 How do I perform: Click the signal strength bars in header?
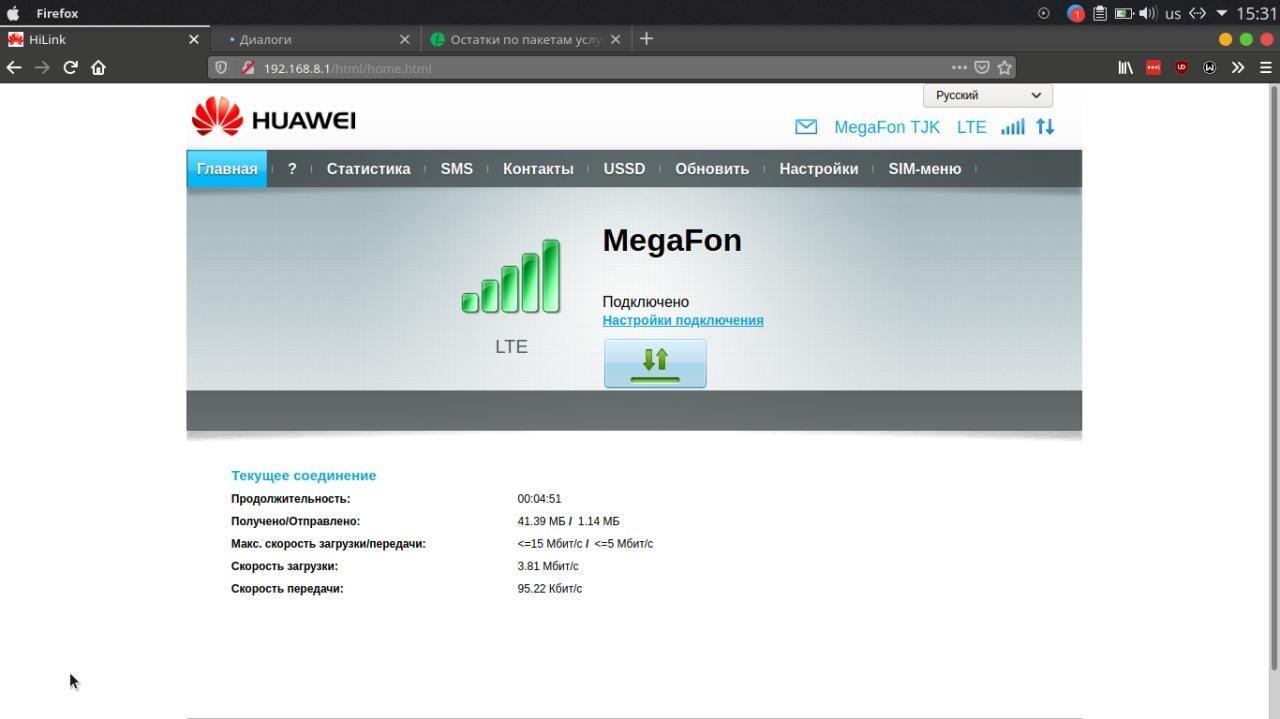point(1013,127)
